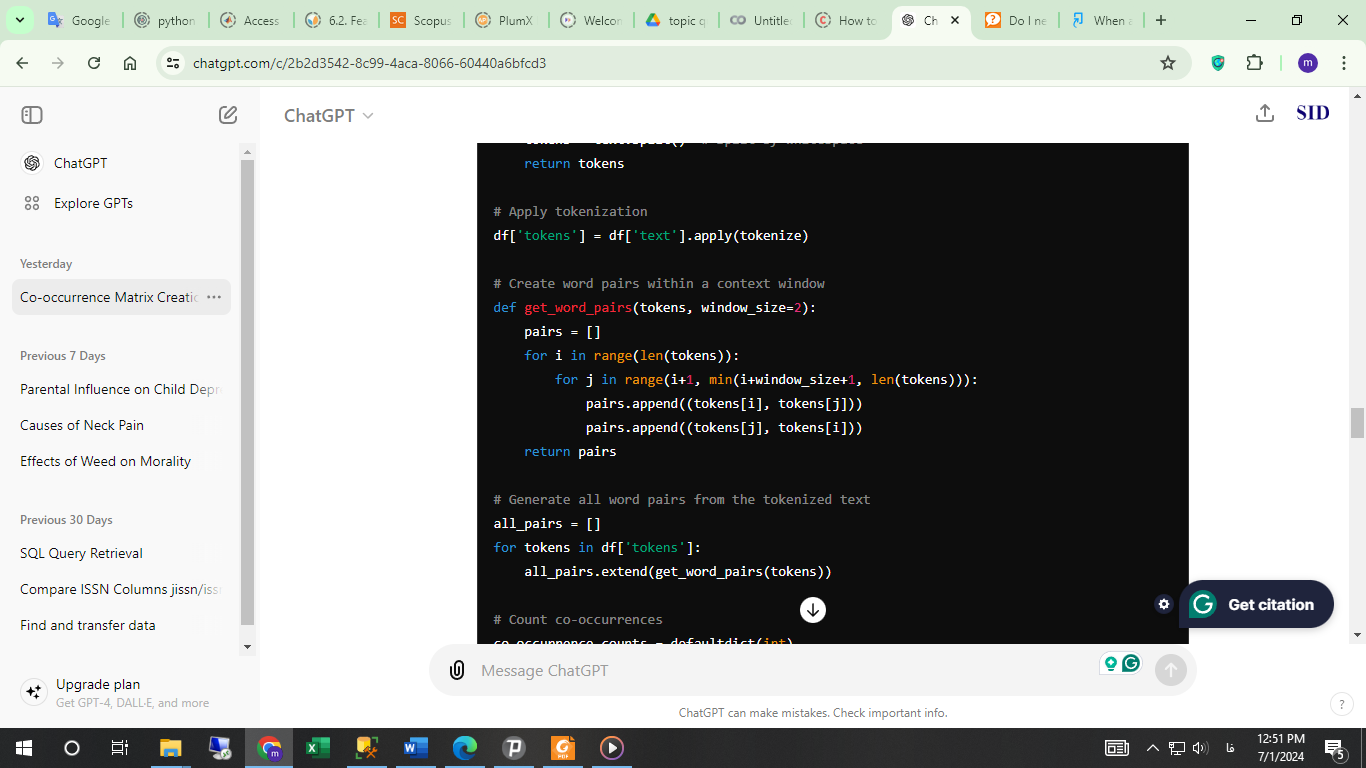
Task: Open a new browser tab
Action: pyautogui.click(x=1160, y=20)
